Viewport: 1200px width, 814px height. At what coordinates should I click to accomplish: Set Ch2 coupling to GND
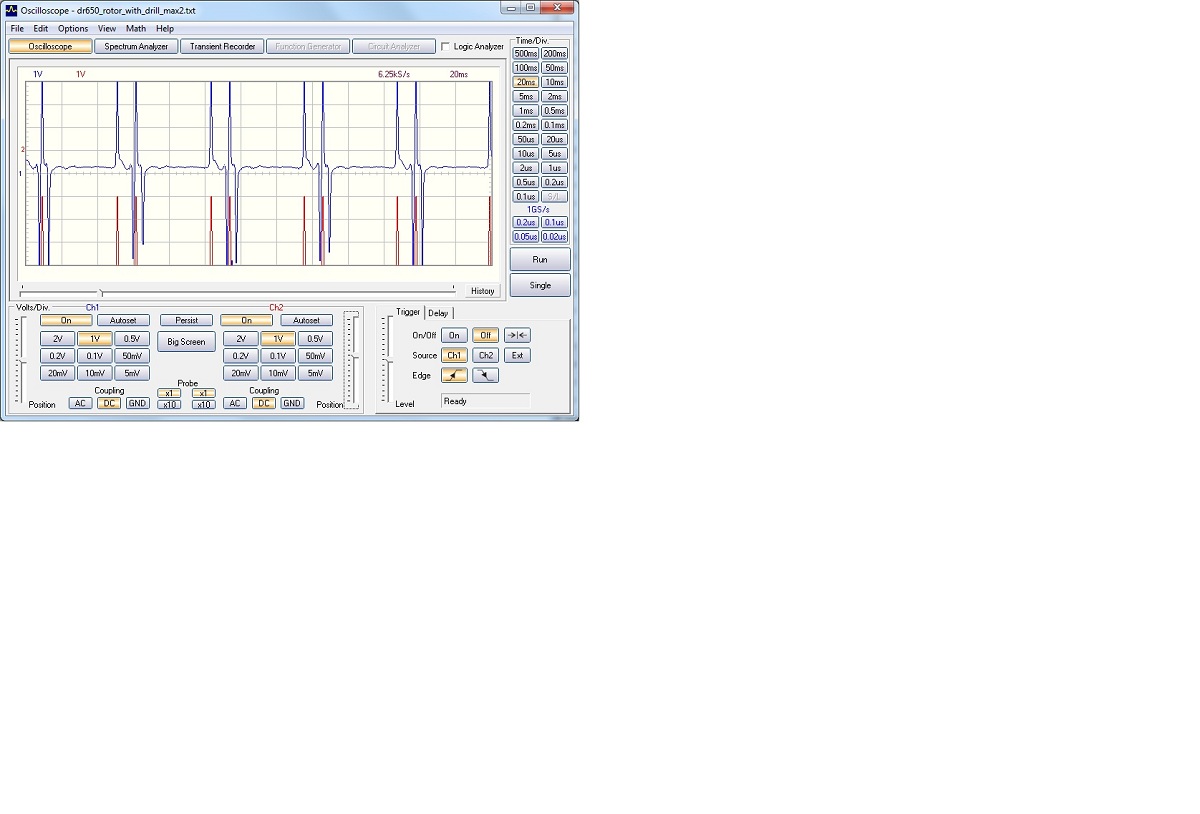291,403
